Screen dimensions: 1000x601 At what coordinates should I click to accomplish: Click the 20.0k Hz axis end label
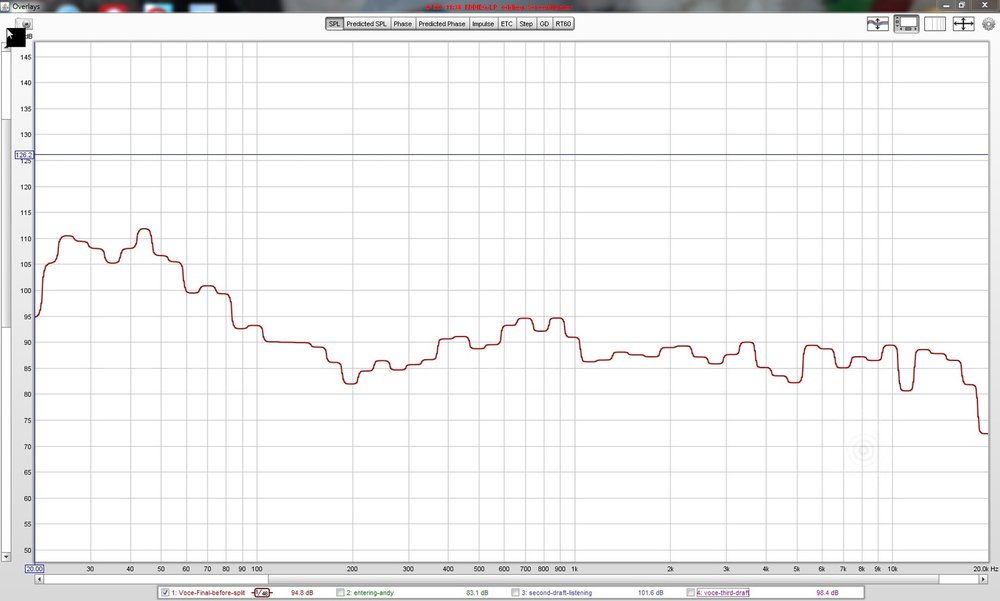click(x=985, y=568)
